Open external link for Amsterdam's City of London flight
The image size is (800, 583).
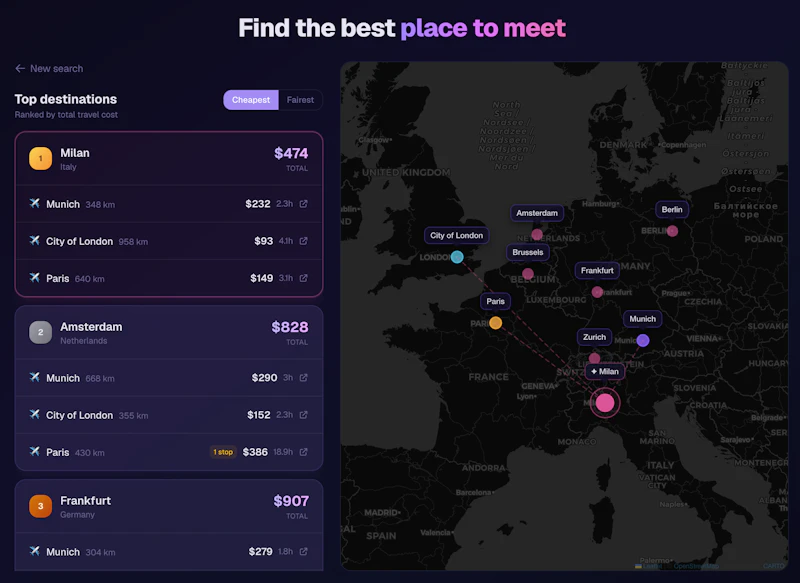[x=304, y=415]
